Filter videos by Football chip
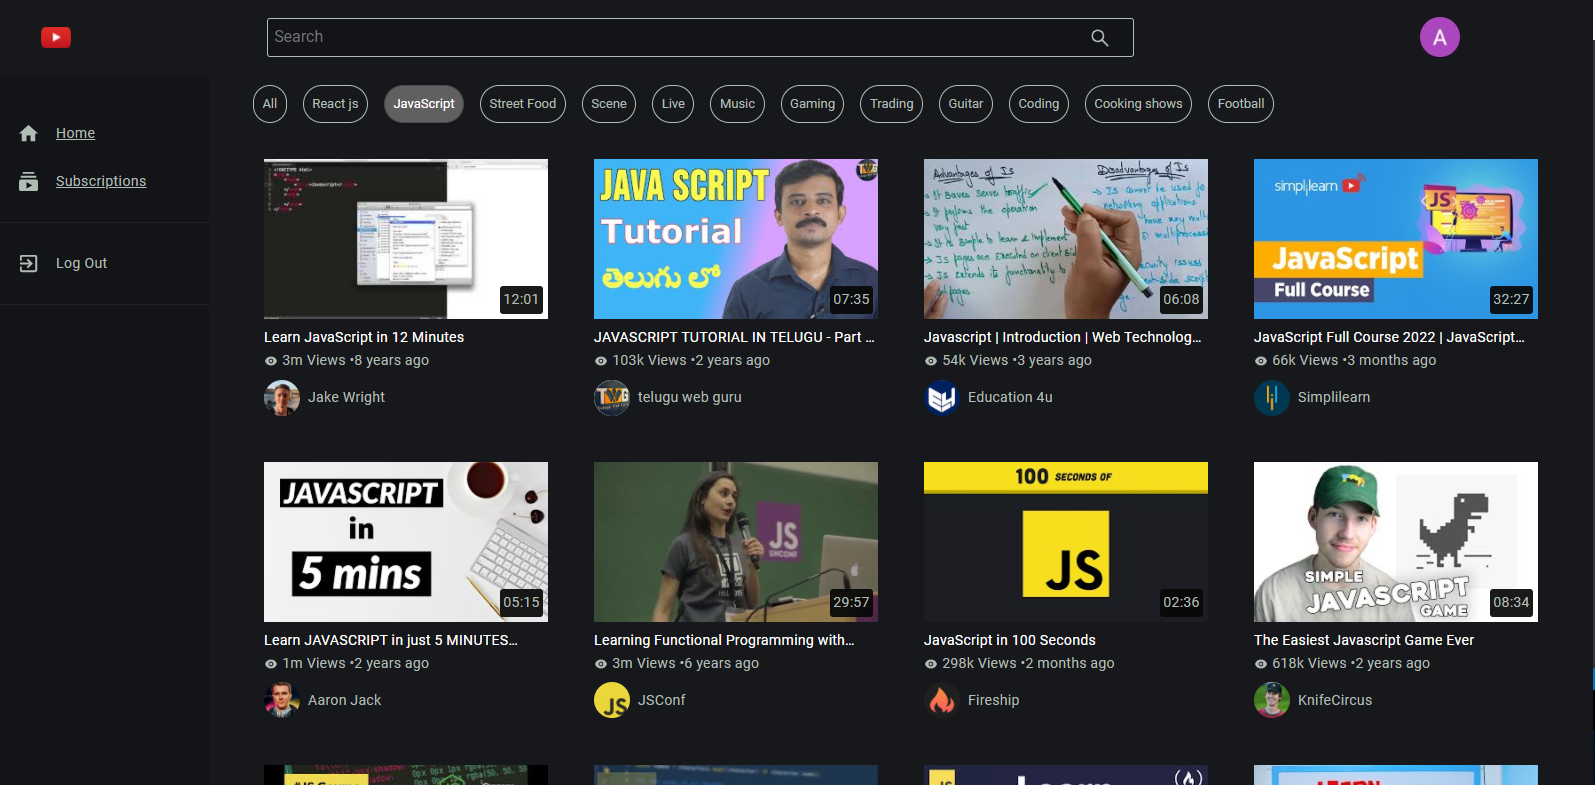Viewport: 1595px width, 785px height. [x=1241, y=104]
